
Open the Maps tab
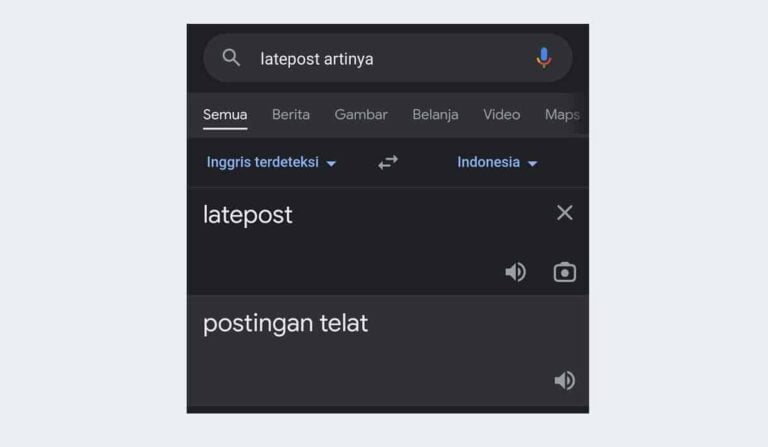pyautogui.click(x=562, y=115)
